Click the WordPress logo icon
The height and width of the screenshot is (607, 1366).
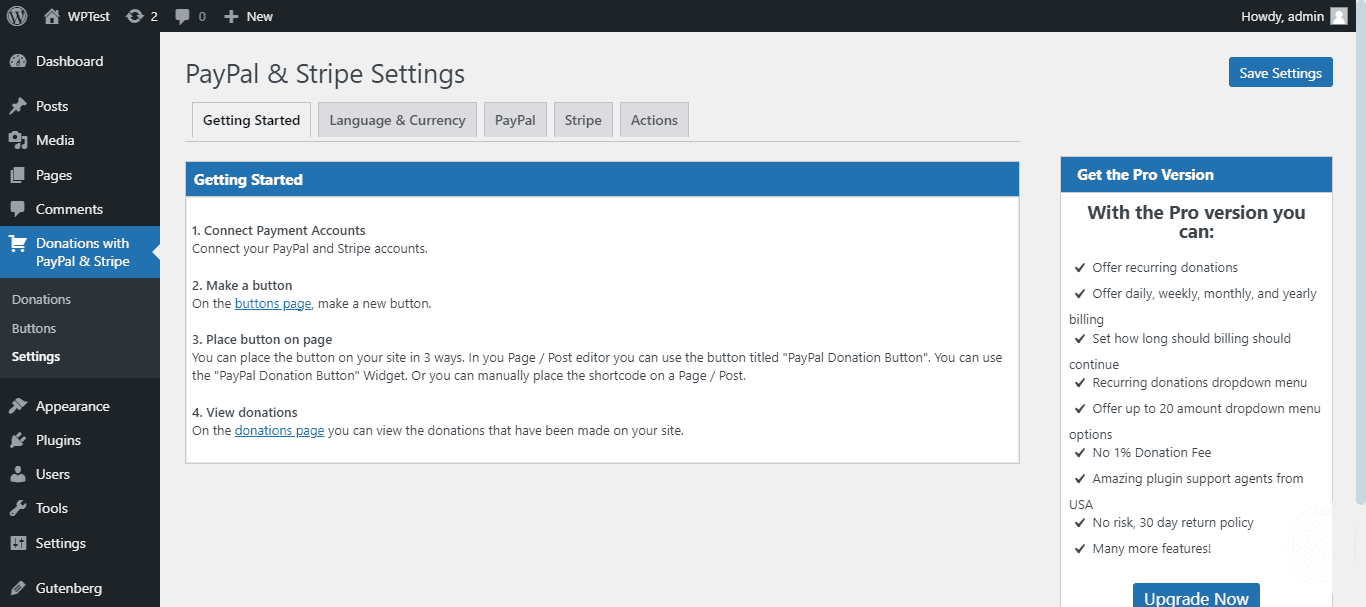(17, 16)
